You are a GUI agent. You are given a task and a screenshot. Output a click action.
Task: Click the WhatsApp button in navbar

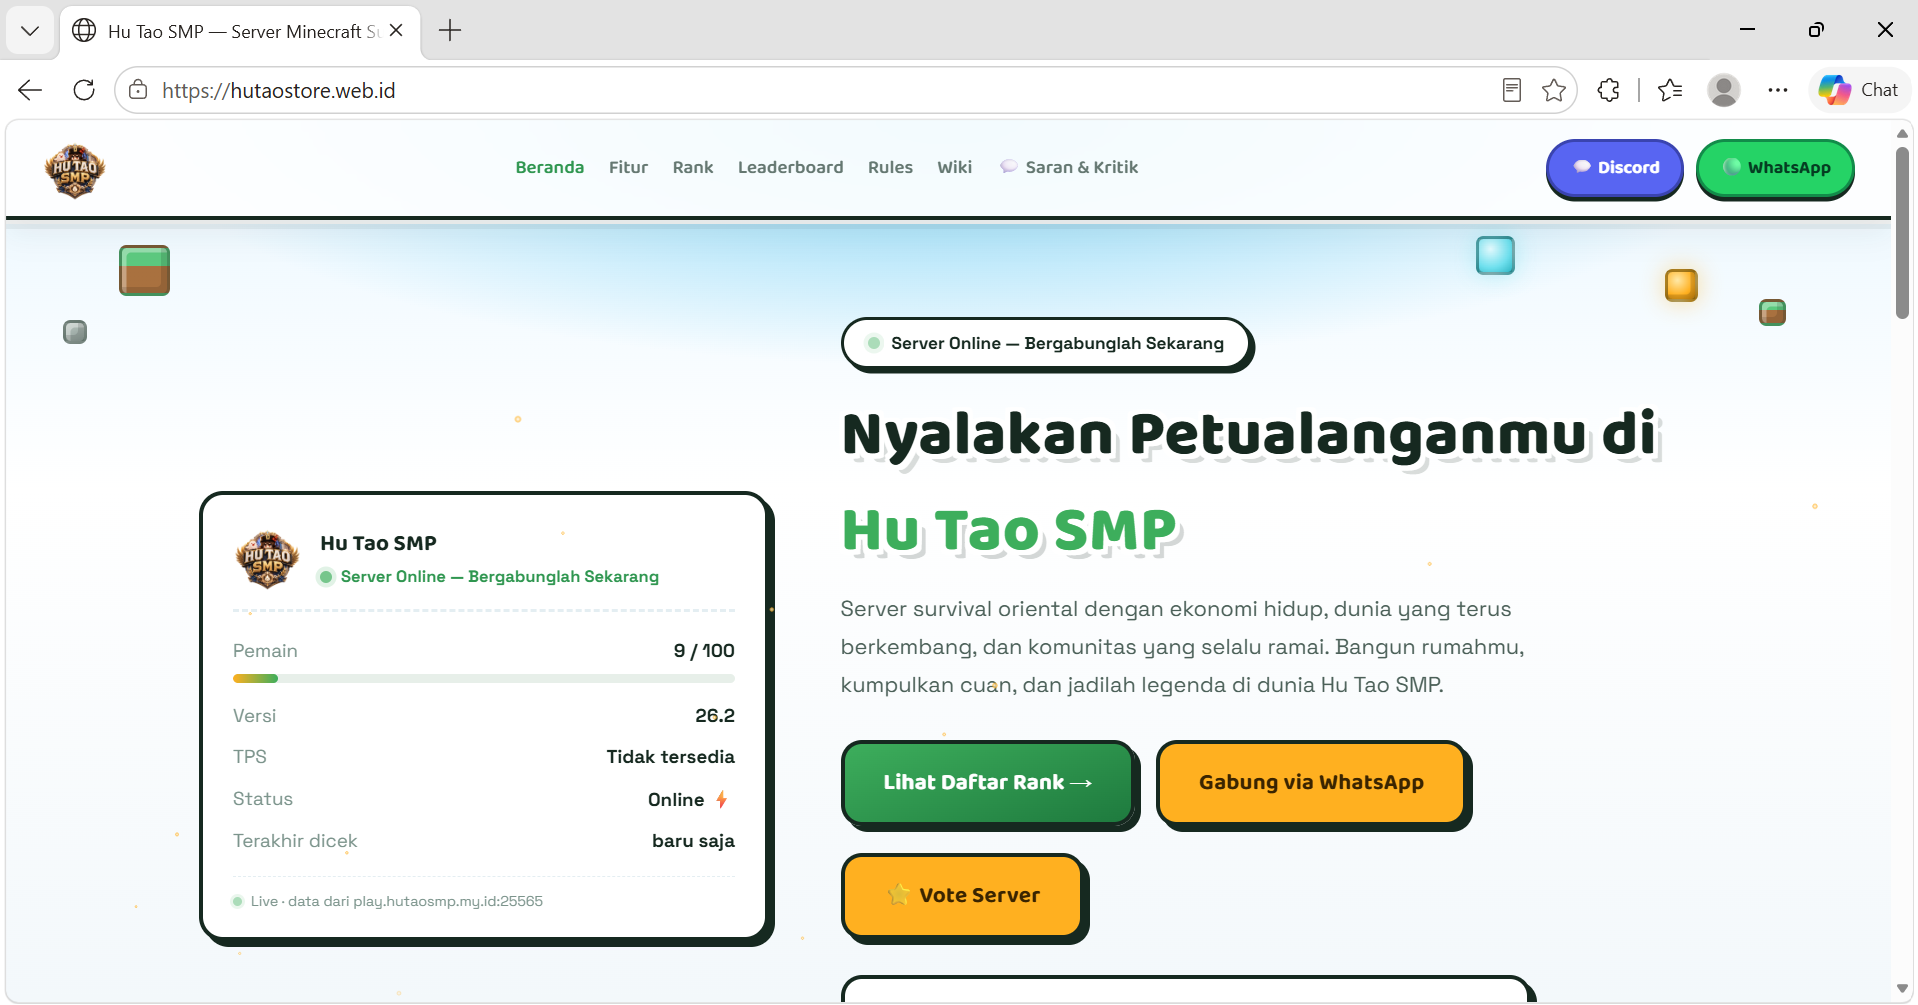click(x=1775, y=168)
